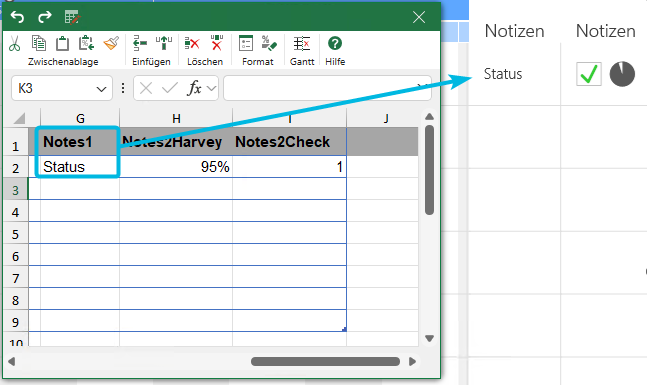The image size is (647, 385).
Task: Paste special with percent clipboard icon
Action: click(x=87, y=43)
